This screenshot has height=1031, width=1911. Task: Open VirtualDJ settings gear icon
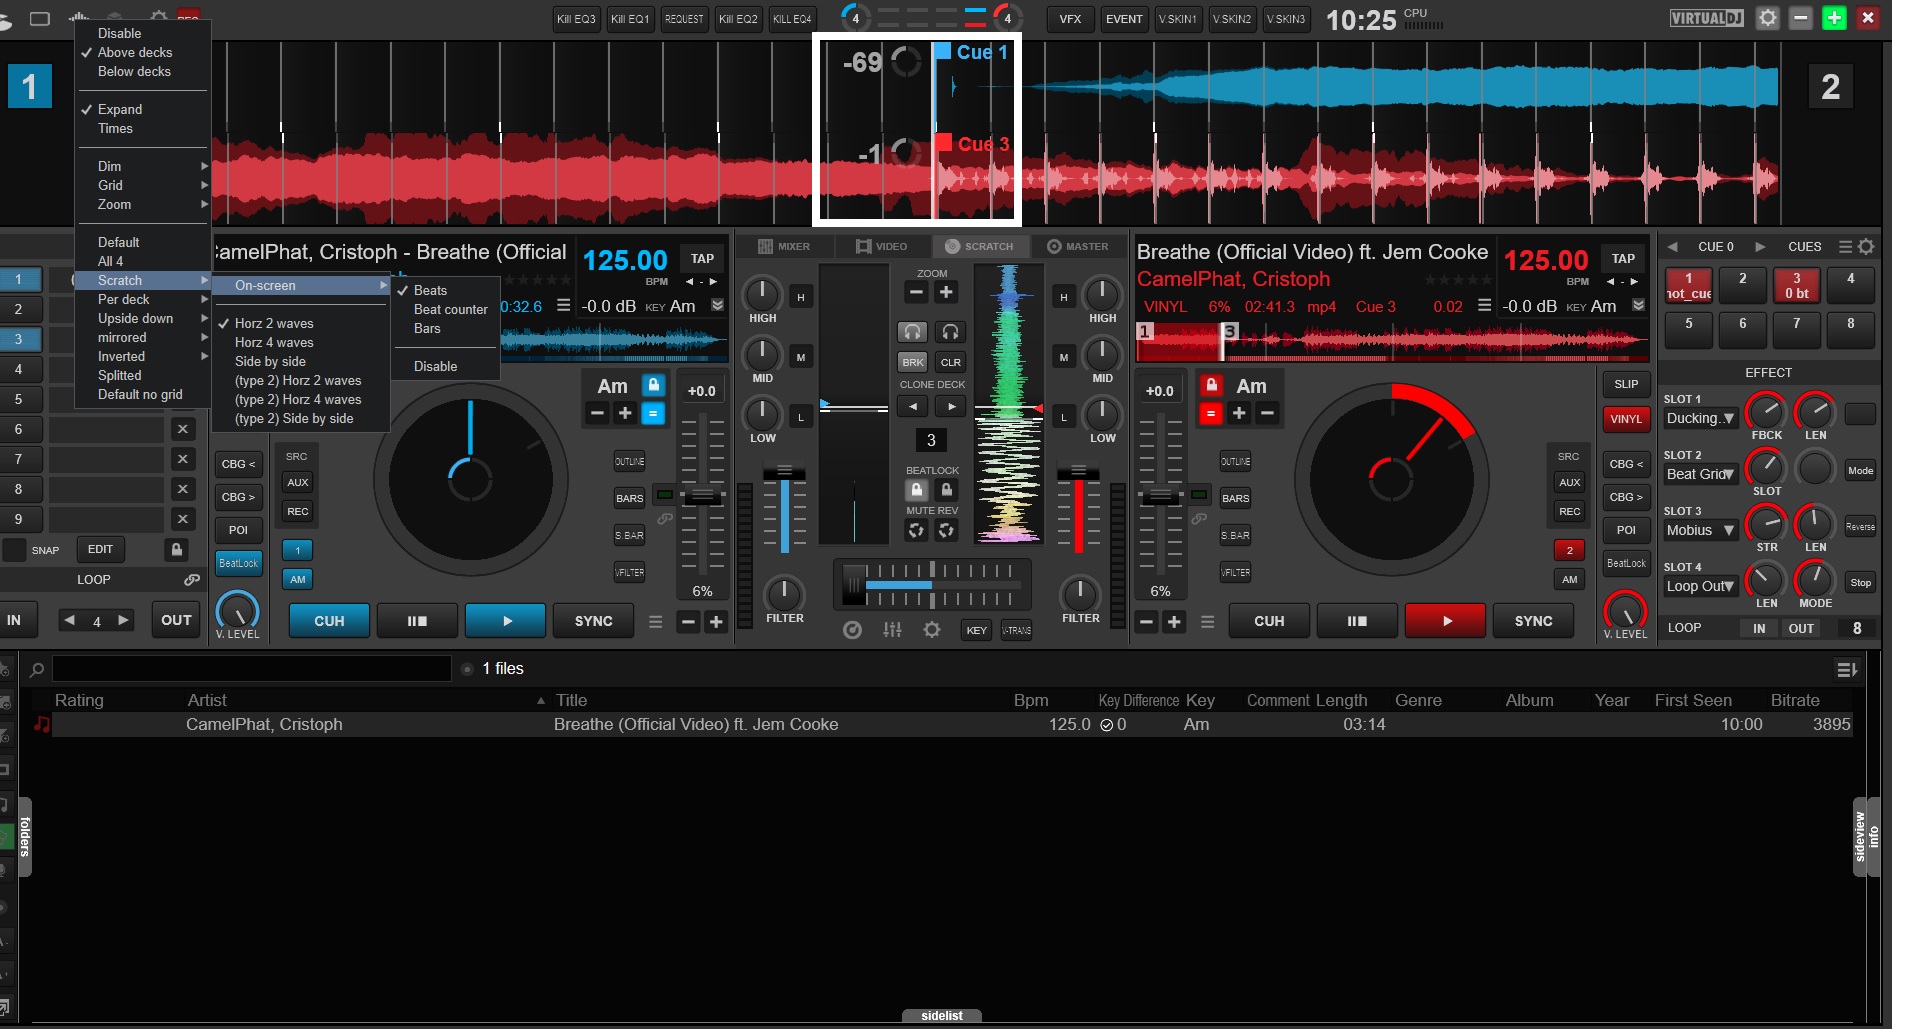[1768, 18]
